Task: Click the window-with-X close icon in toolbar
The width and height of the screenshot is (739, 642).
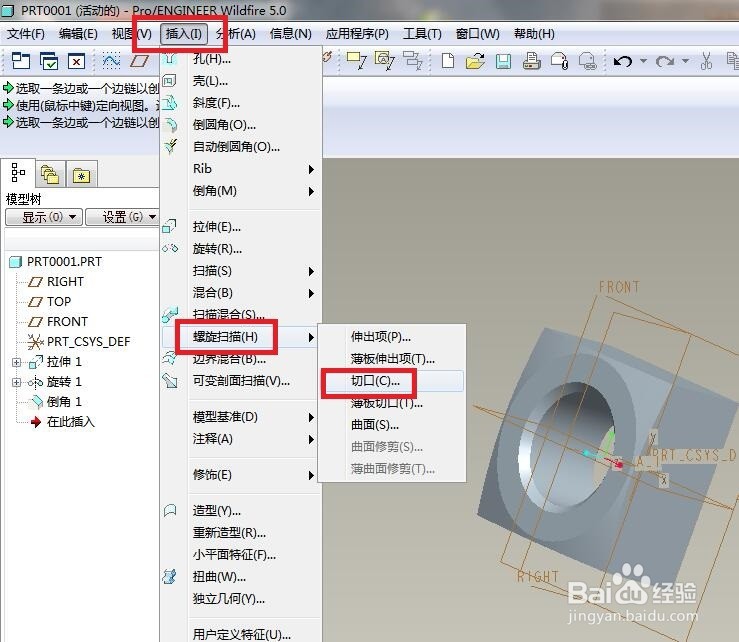Action: click(76, 61)
